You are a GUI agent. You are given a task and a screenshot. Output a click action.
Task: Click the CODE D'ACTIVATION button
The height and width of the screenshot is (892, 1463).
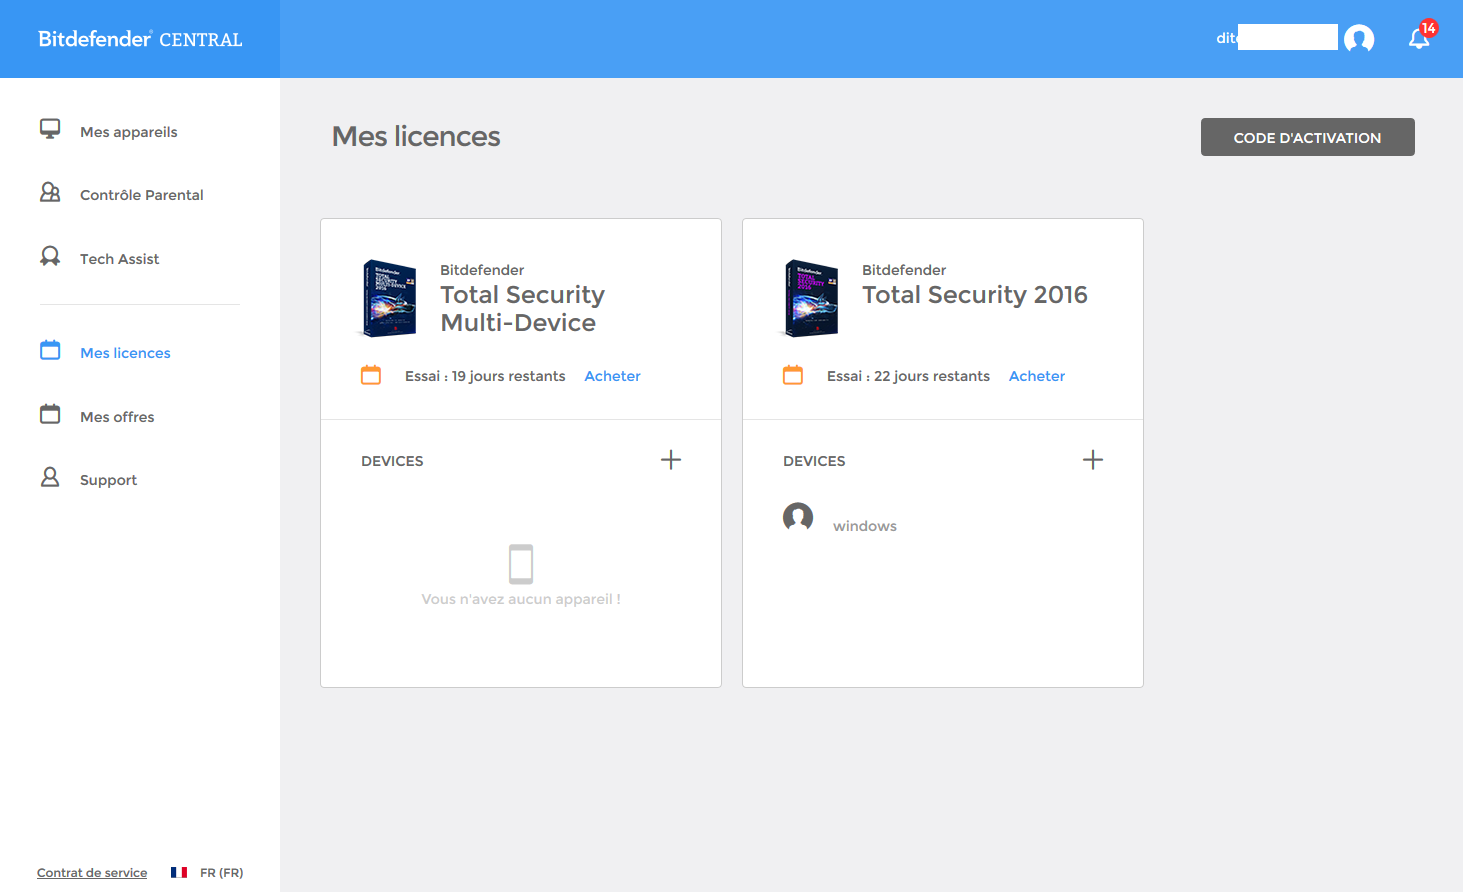point(1308,137)
